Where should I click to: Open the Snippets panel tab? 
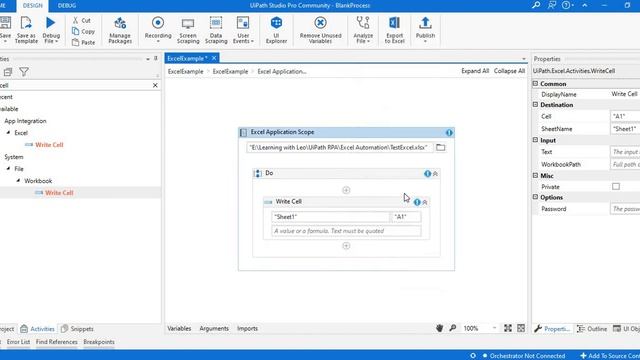[x=77, y=329]
